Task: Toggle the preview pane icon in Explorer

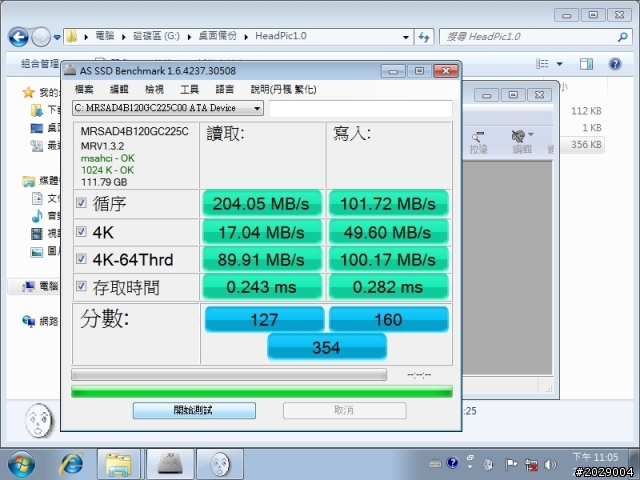Action: (586, 63)
